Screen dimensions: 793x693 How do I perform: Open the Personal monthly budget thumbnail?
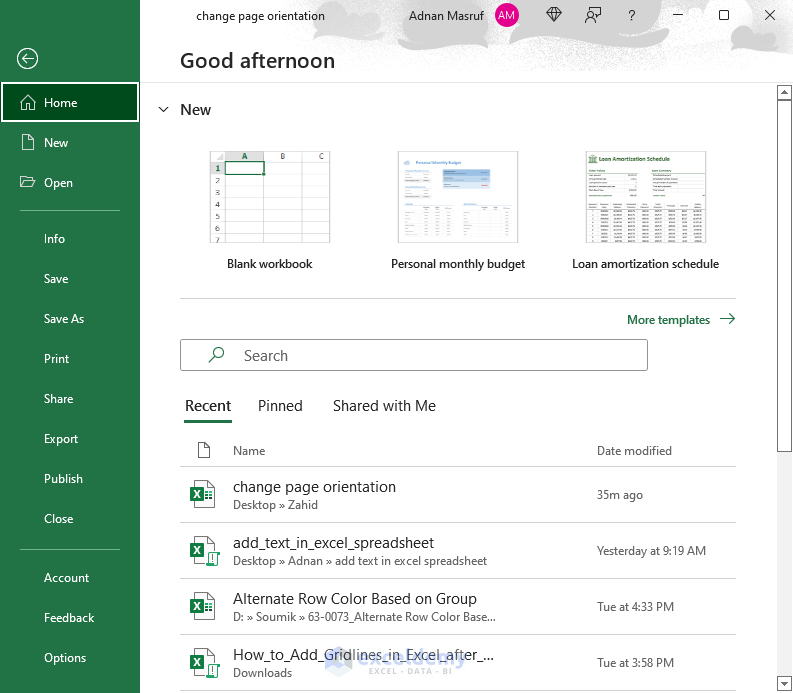point(458,197)
